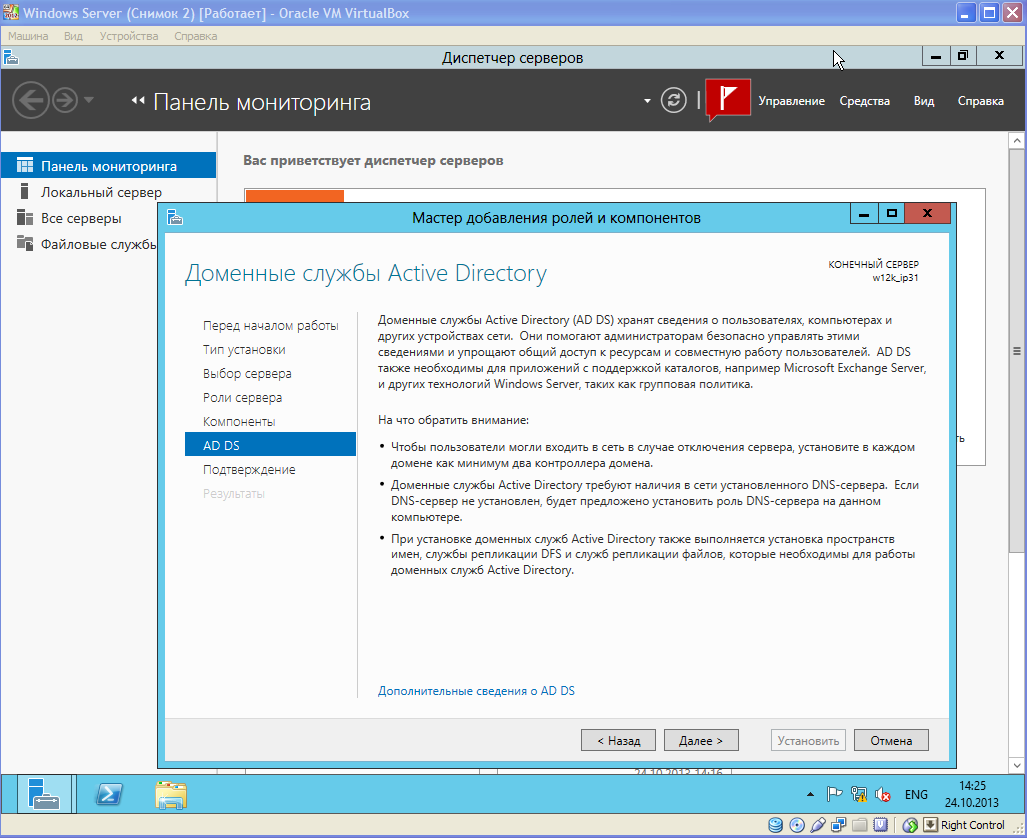The height and width of the screenshot is (838, 1027).
Task: Click the muted speaker tray icon
Action: (x=883, y=794)
